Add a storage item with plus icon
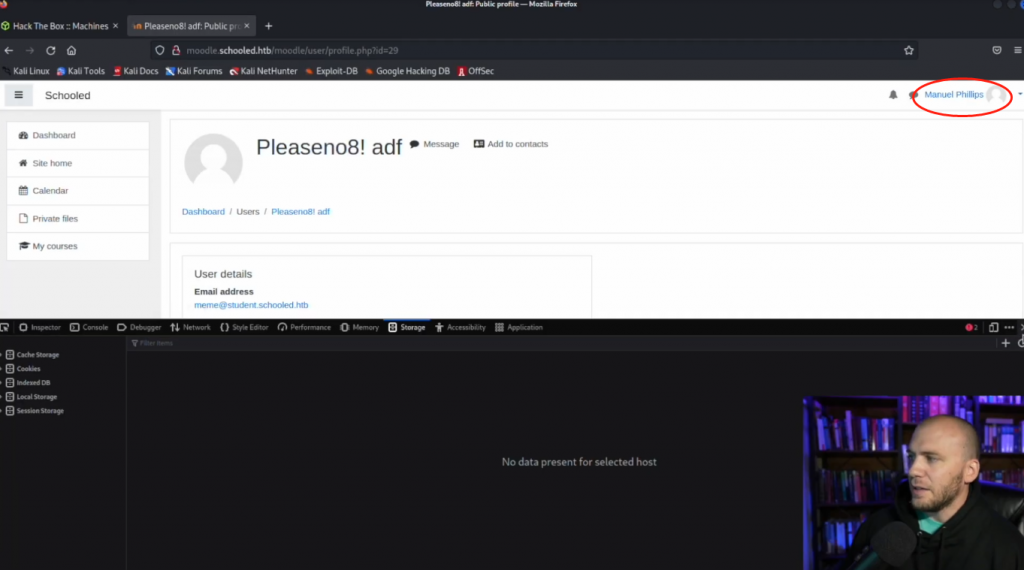 point(1006,343)
